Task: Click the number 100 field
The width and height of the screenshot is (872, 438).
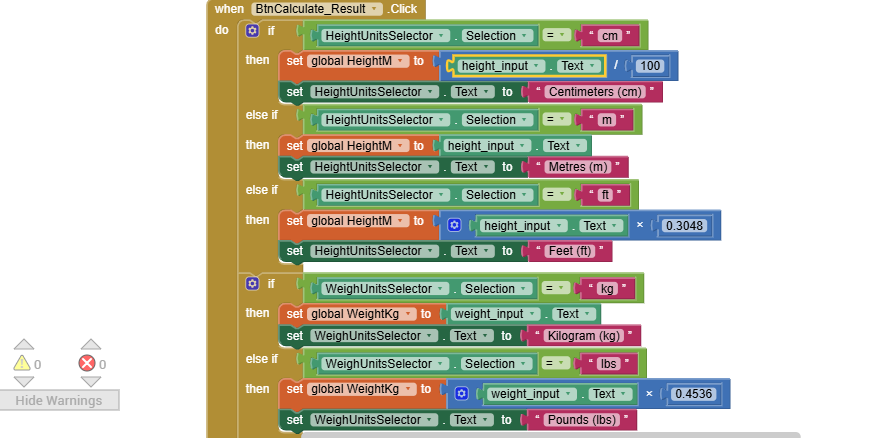Action: pyautogui.click(x=649, y=66)
